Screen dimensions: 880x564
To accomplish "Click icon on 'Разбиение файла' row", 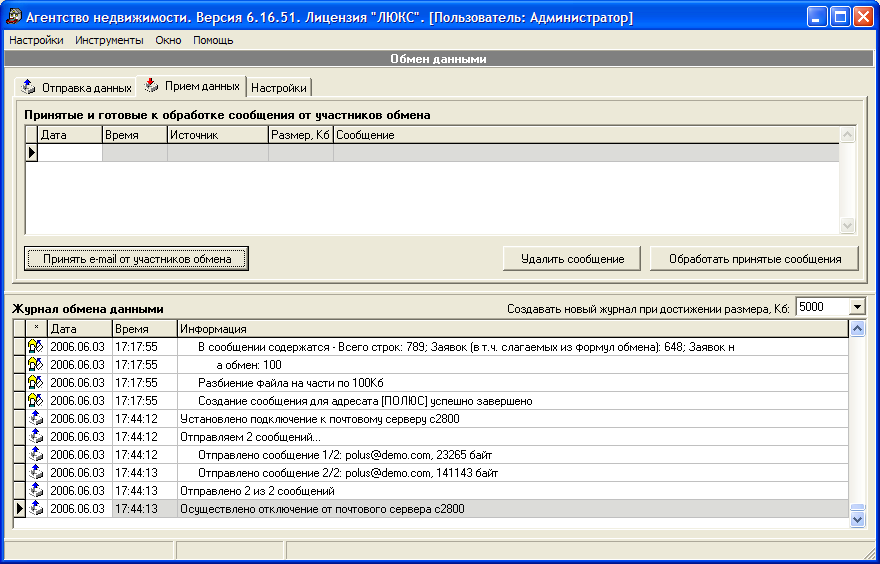I will point(36,383).
